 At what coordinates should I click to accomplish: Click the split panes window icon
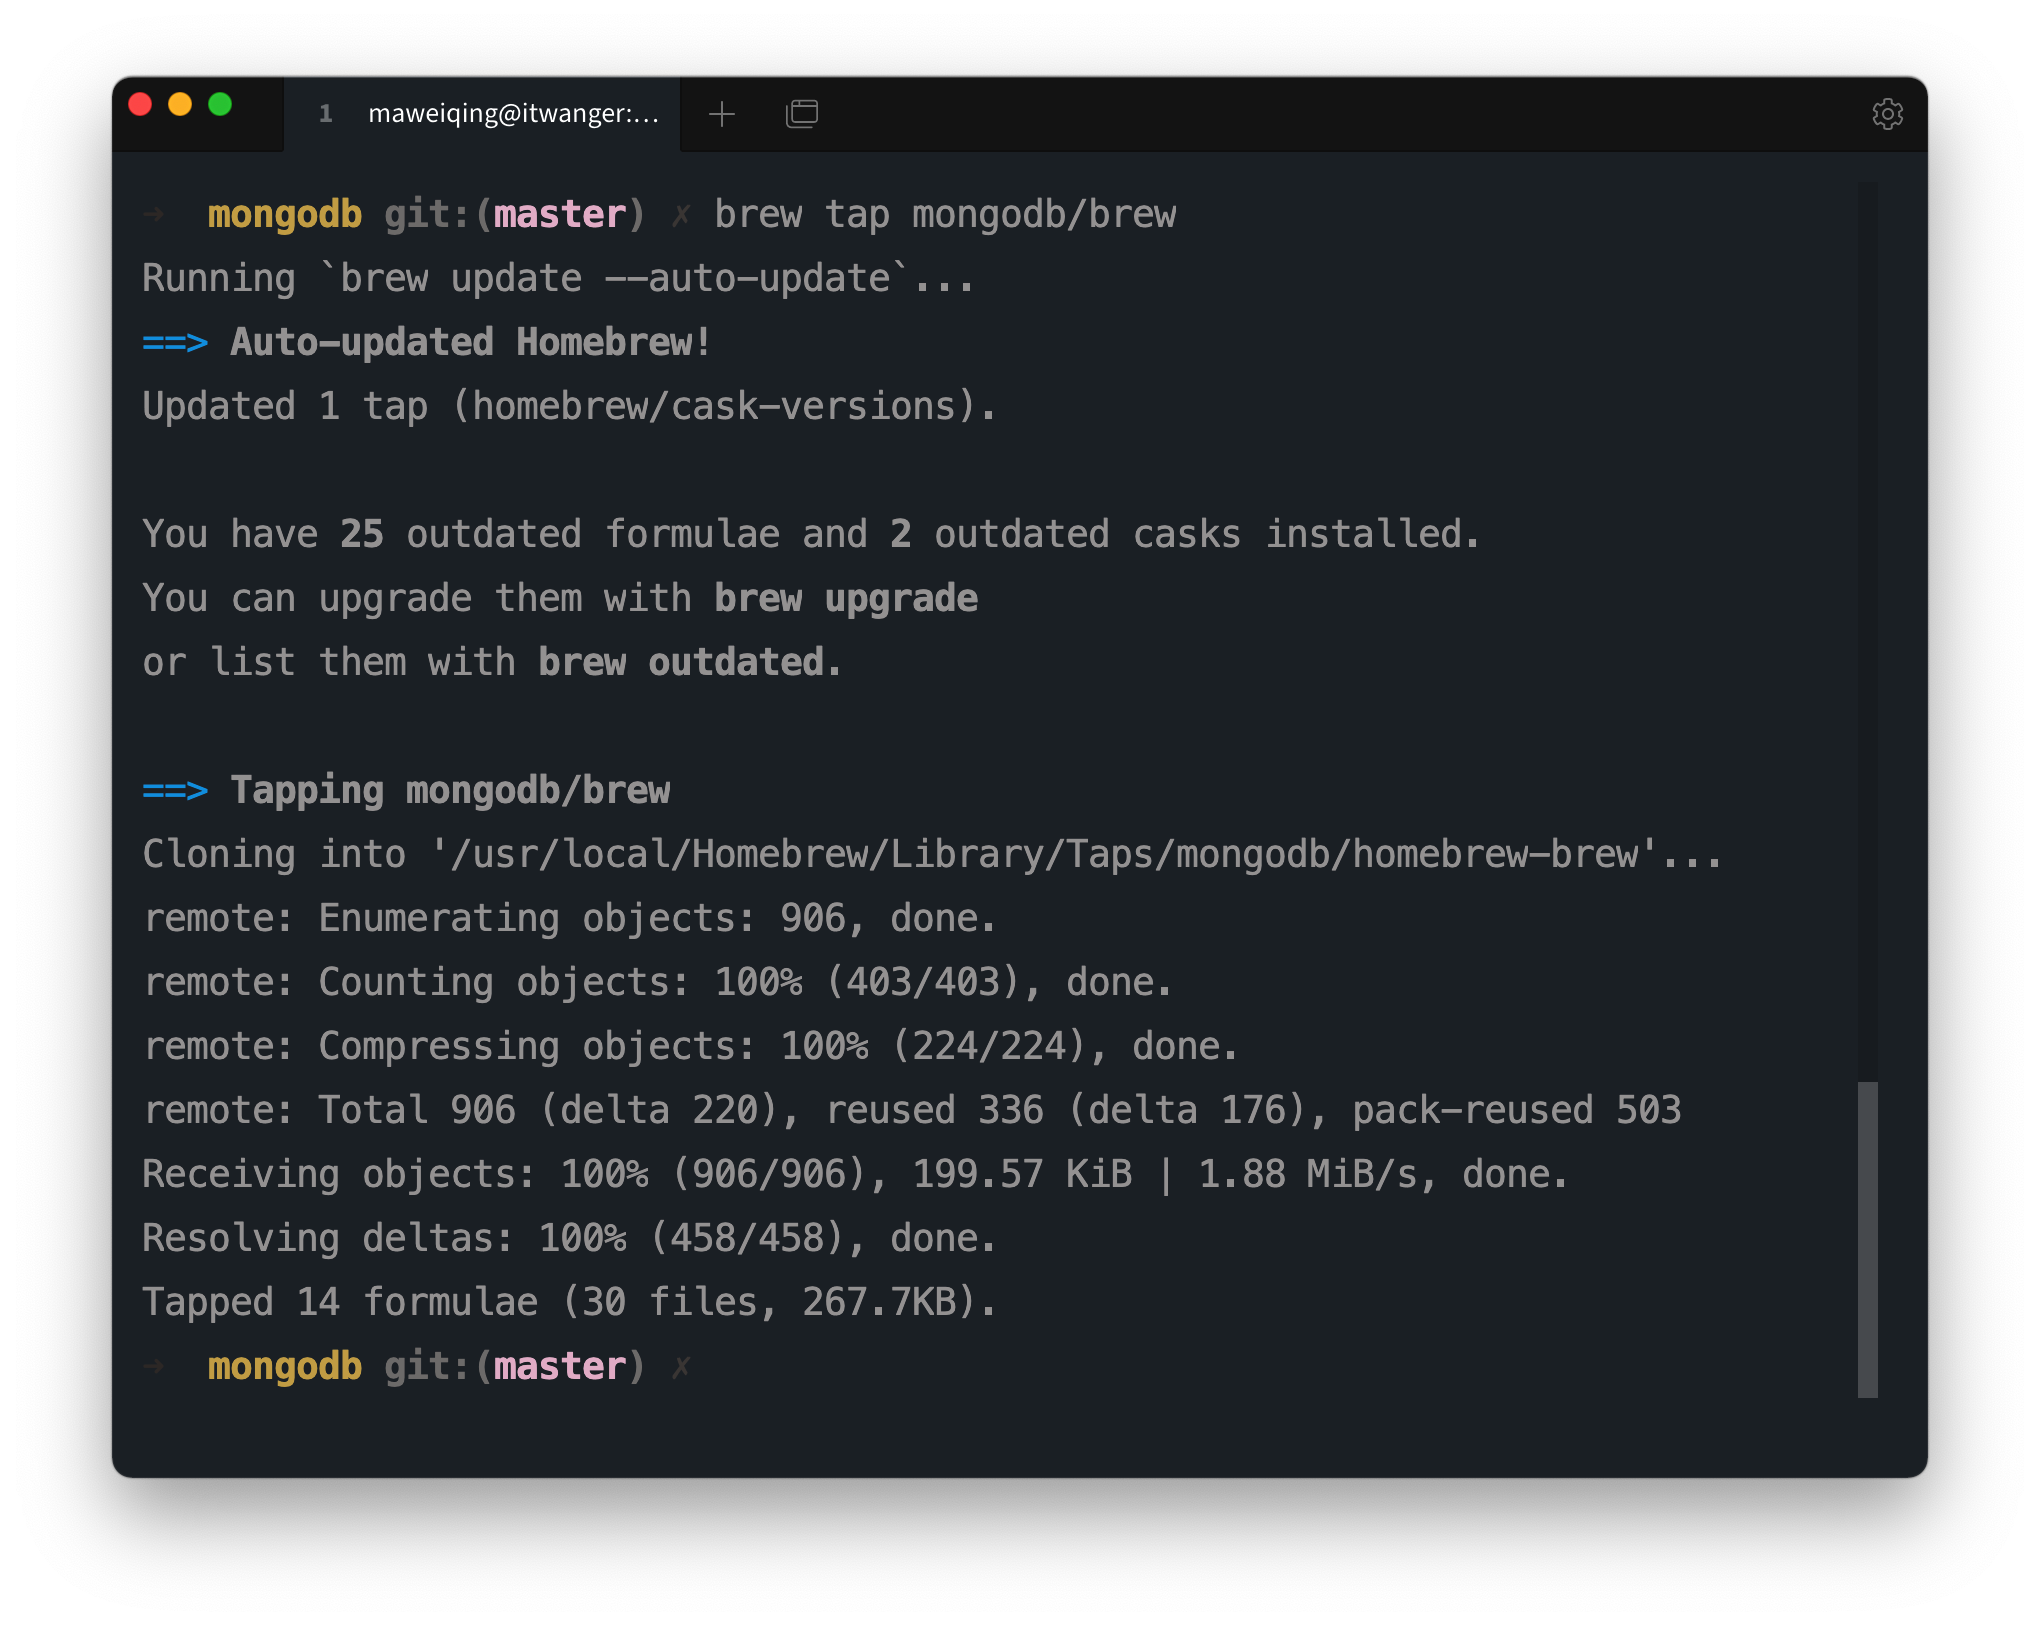801,114
